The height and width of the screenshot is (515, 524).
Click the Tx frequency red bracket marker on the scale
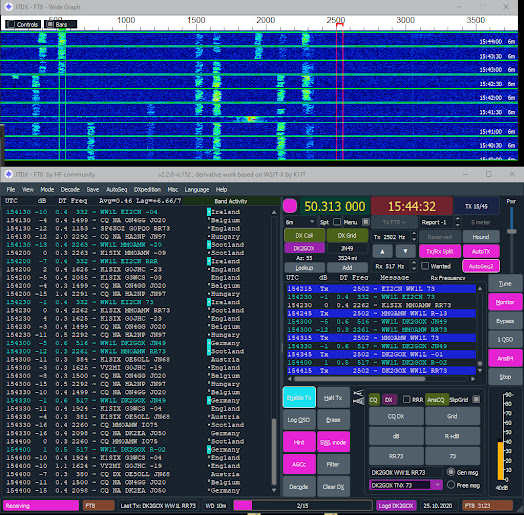(x=340, y=25)
